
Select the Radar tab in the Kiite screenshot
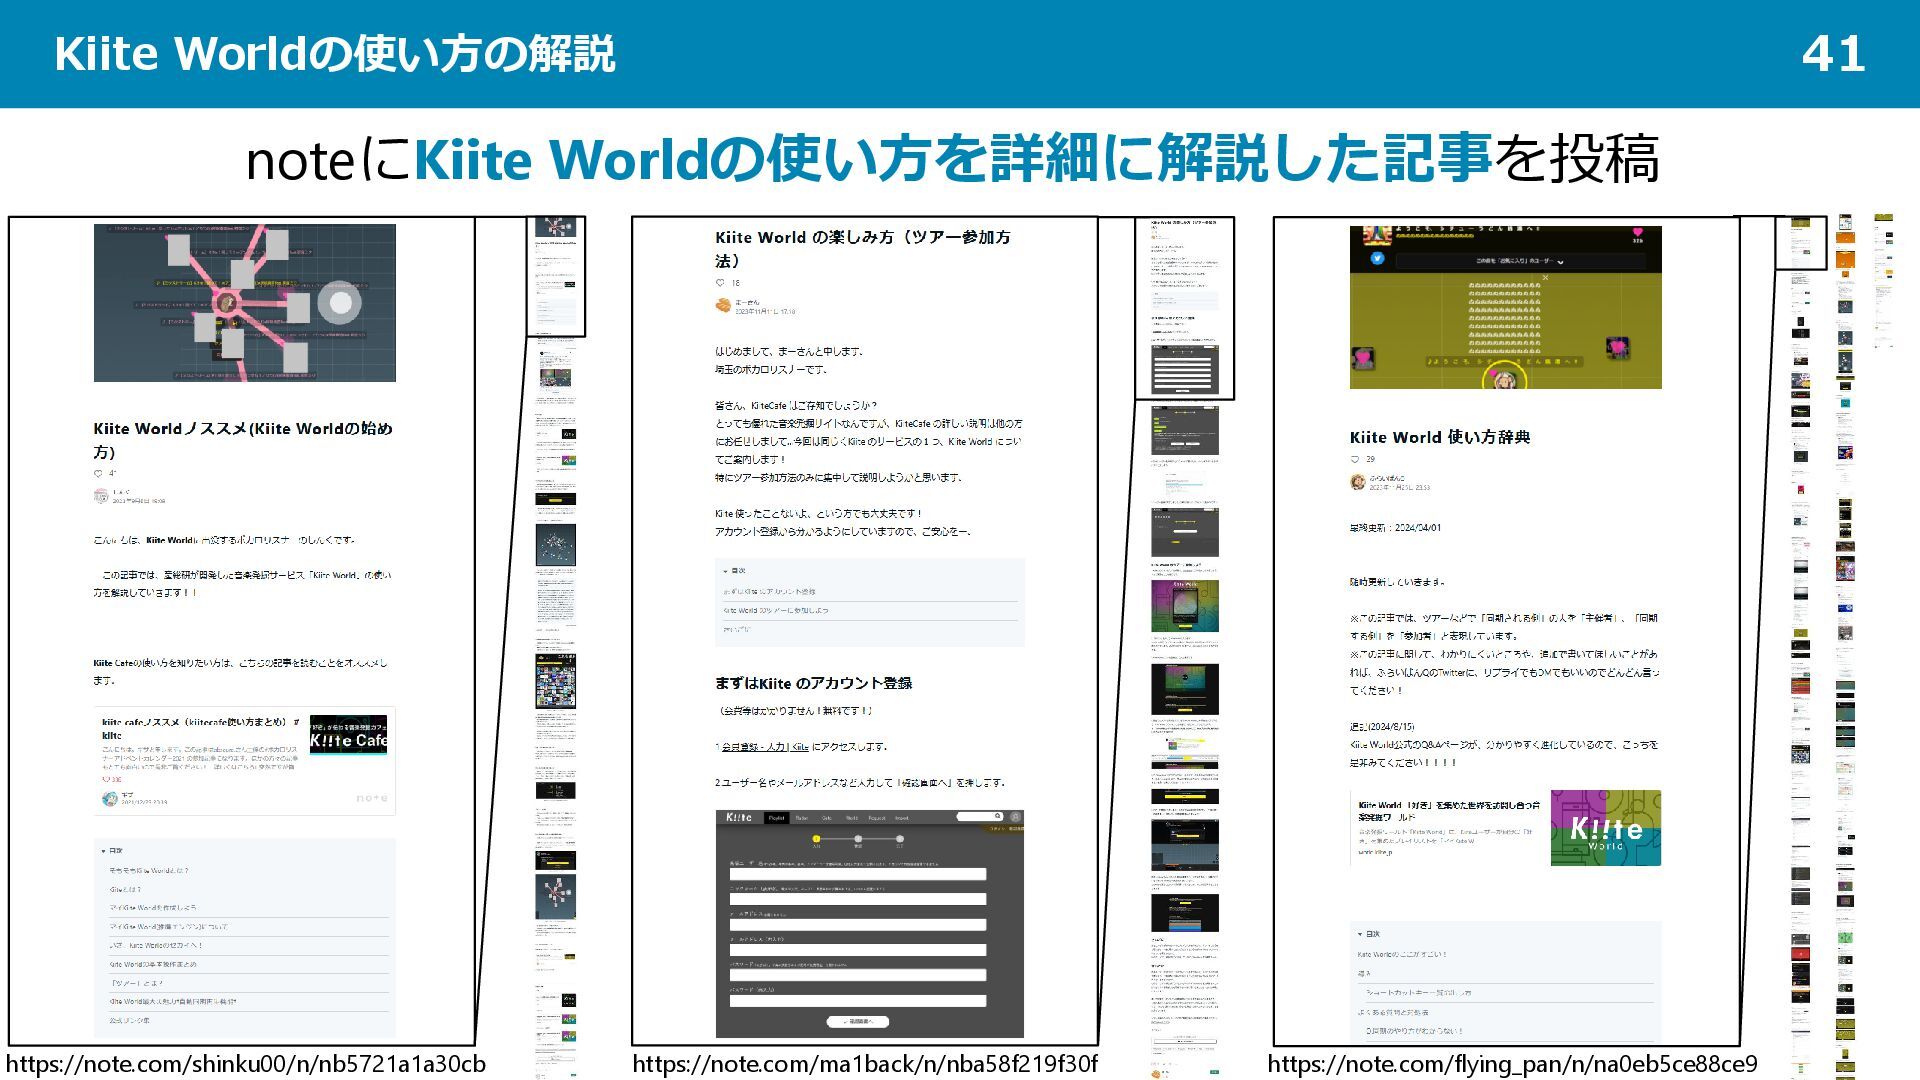coord(801,818)
